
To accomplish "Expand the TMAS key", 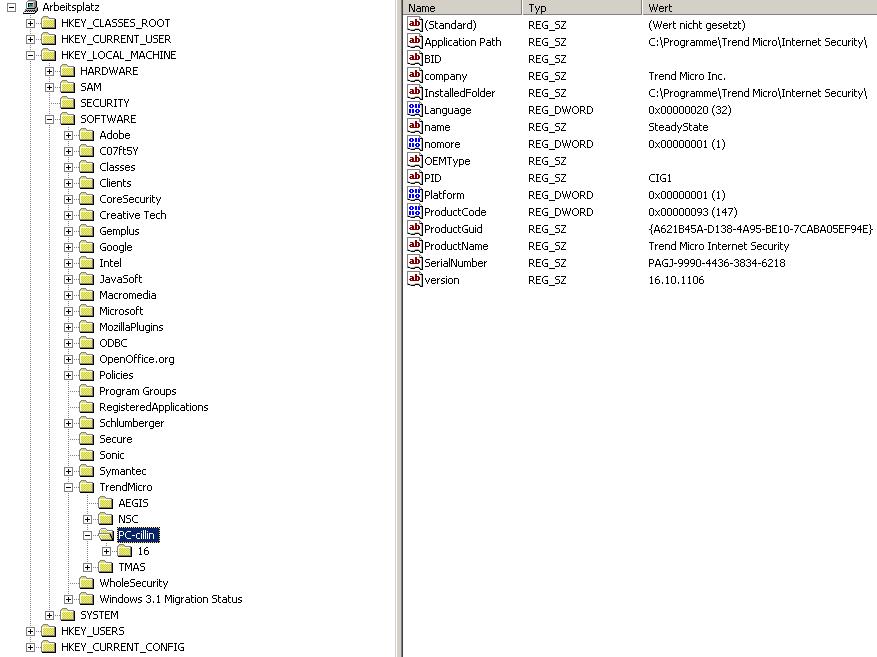I will coord(87,568).
